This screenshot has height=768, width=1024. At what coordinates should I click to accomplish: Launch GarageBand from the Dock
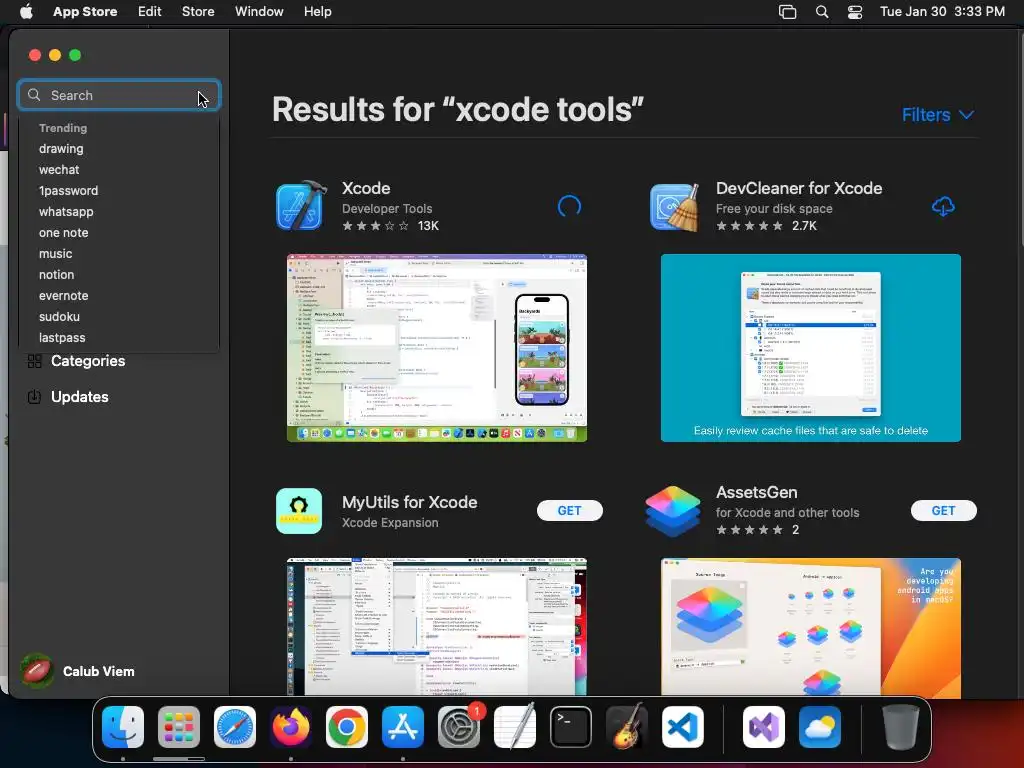click(x=627, y=727)
